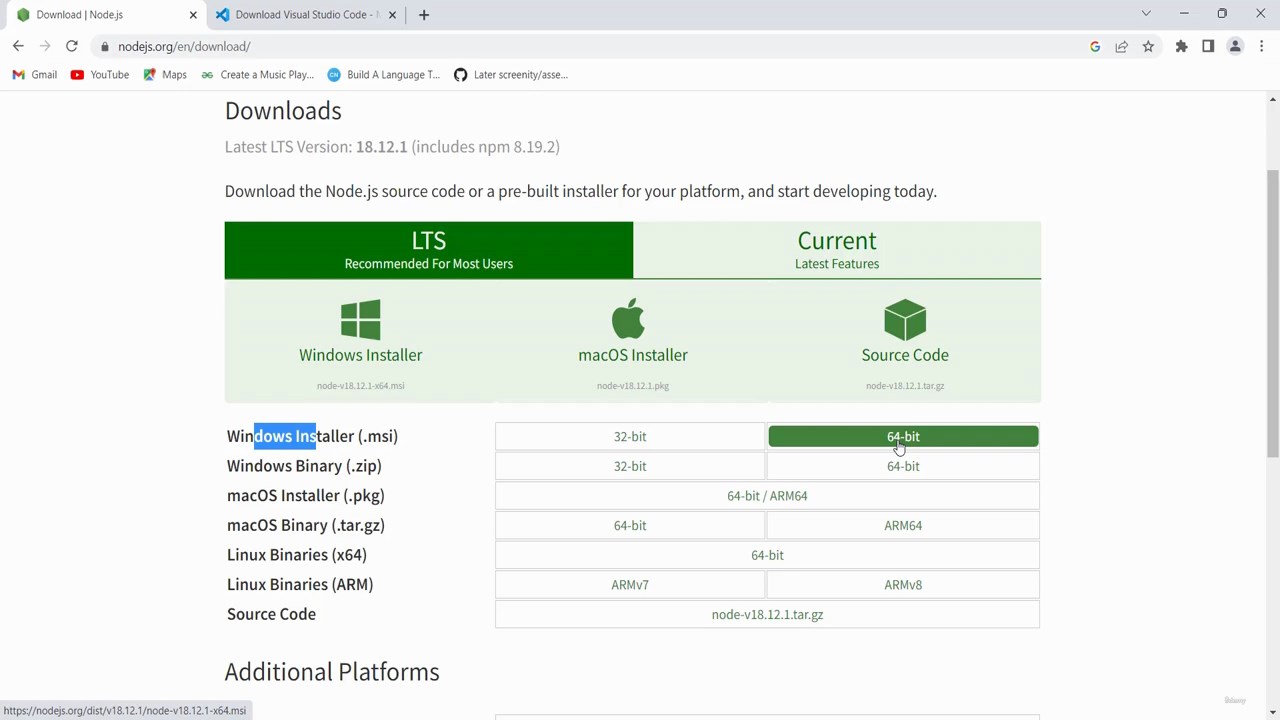1280x720 pixels.
Task: Download node-v18.12.1.tar.gz in the Source Code table row
Action: pos(767,615)
